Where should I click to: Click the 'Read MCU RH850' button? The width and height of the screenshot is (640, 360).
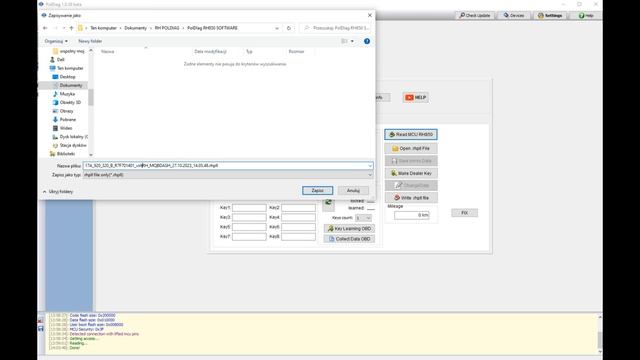click(411, 134)
